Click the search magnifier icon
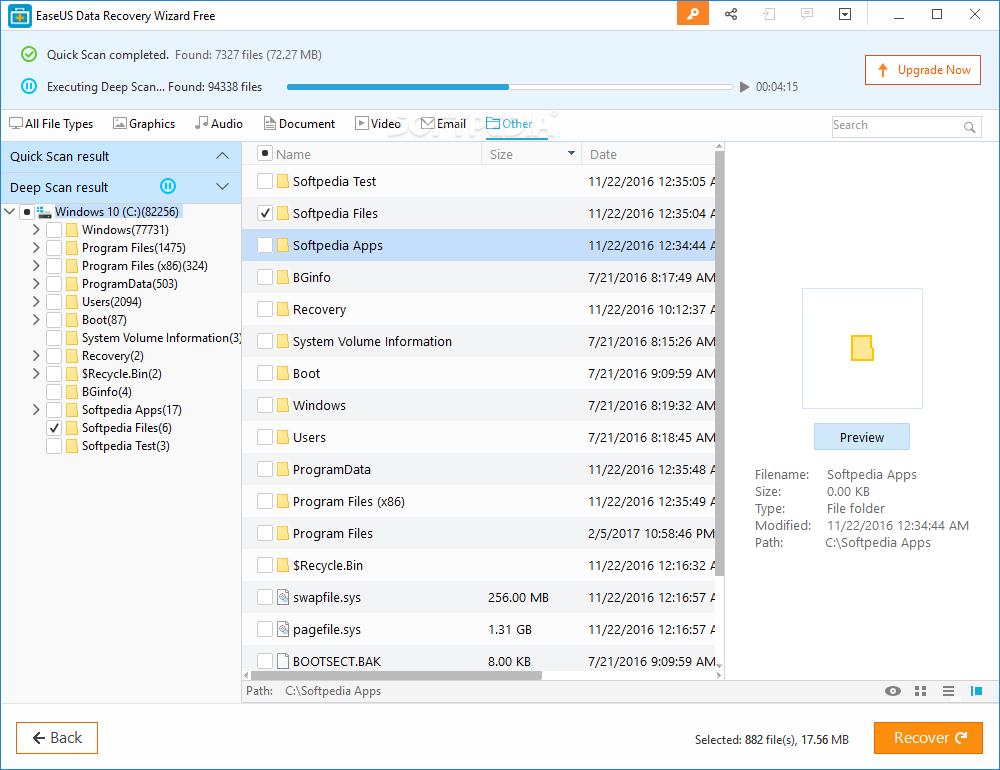 tap(969, 126)
